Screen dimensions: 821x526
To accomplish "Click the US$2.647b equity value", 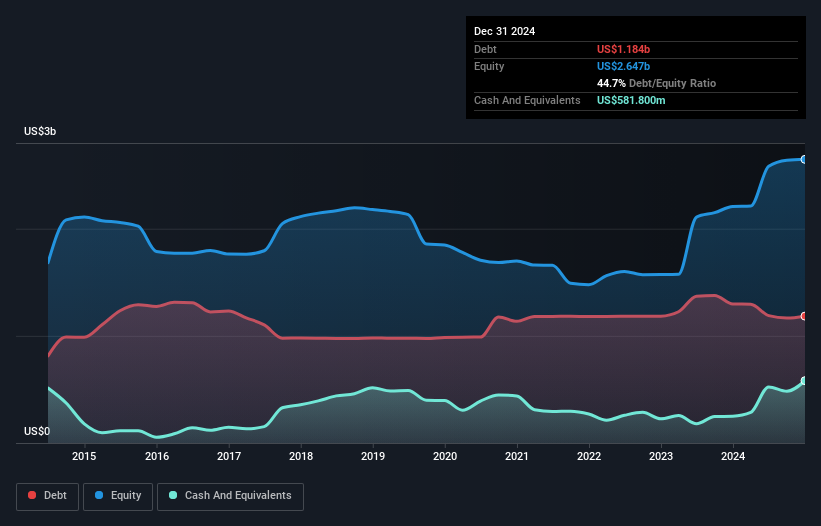I will [623, 66].
